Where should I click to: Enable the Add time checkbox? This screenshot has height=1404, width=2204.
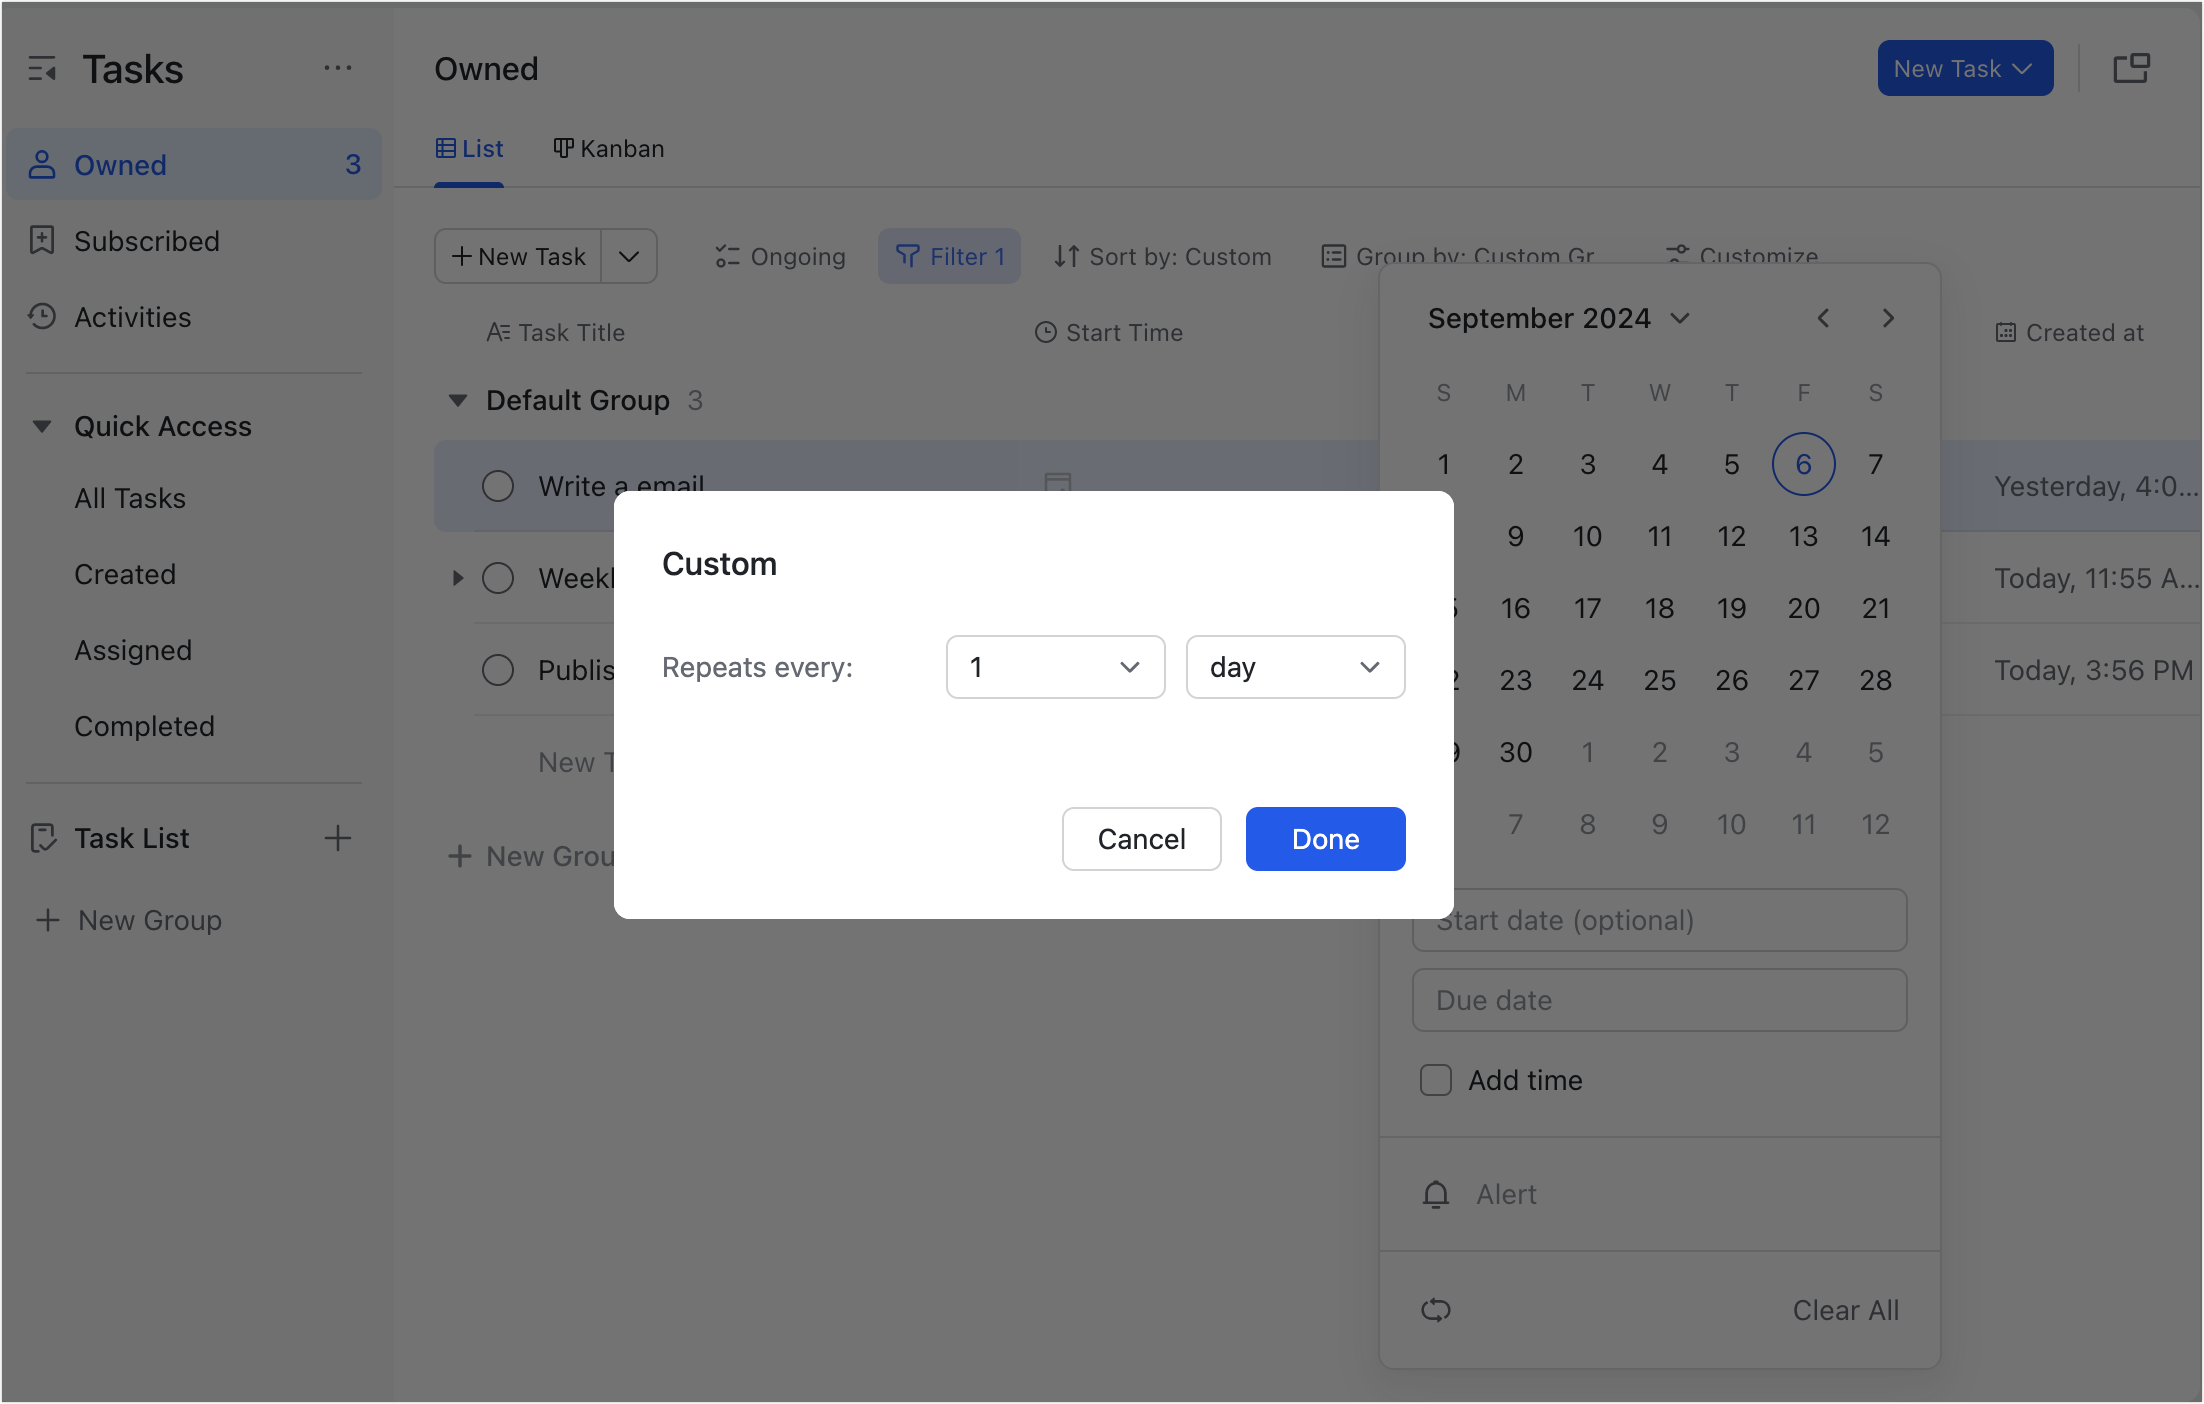[x=1436, y=1080]
